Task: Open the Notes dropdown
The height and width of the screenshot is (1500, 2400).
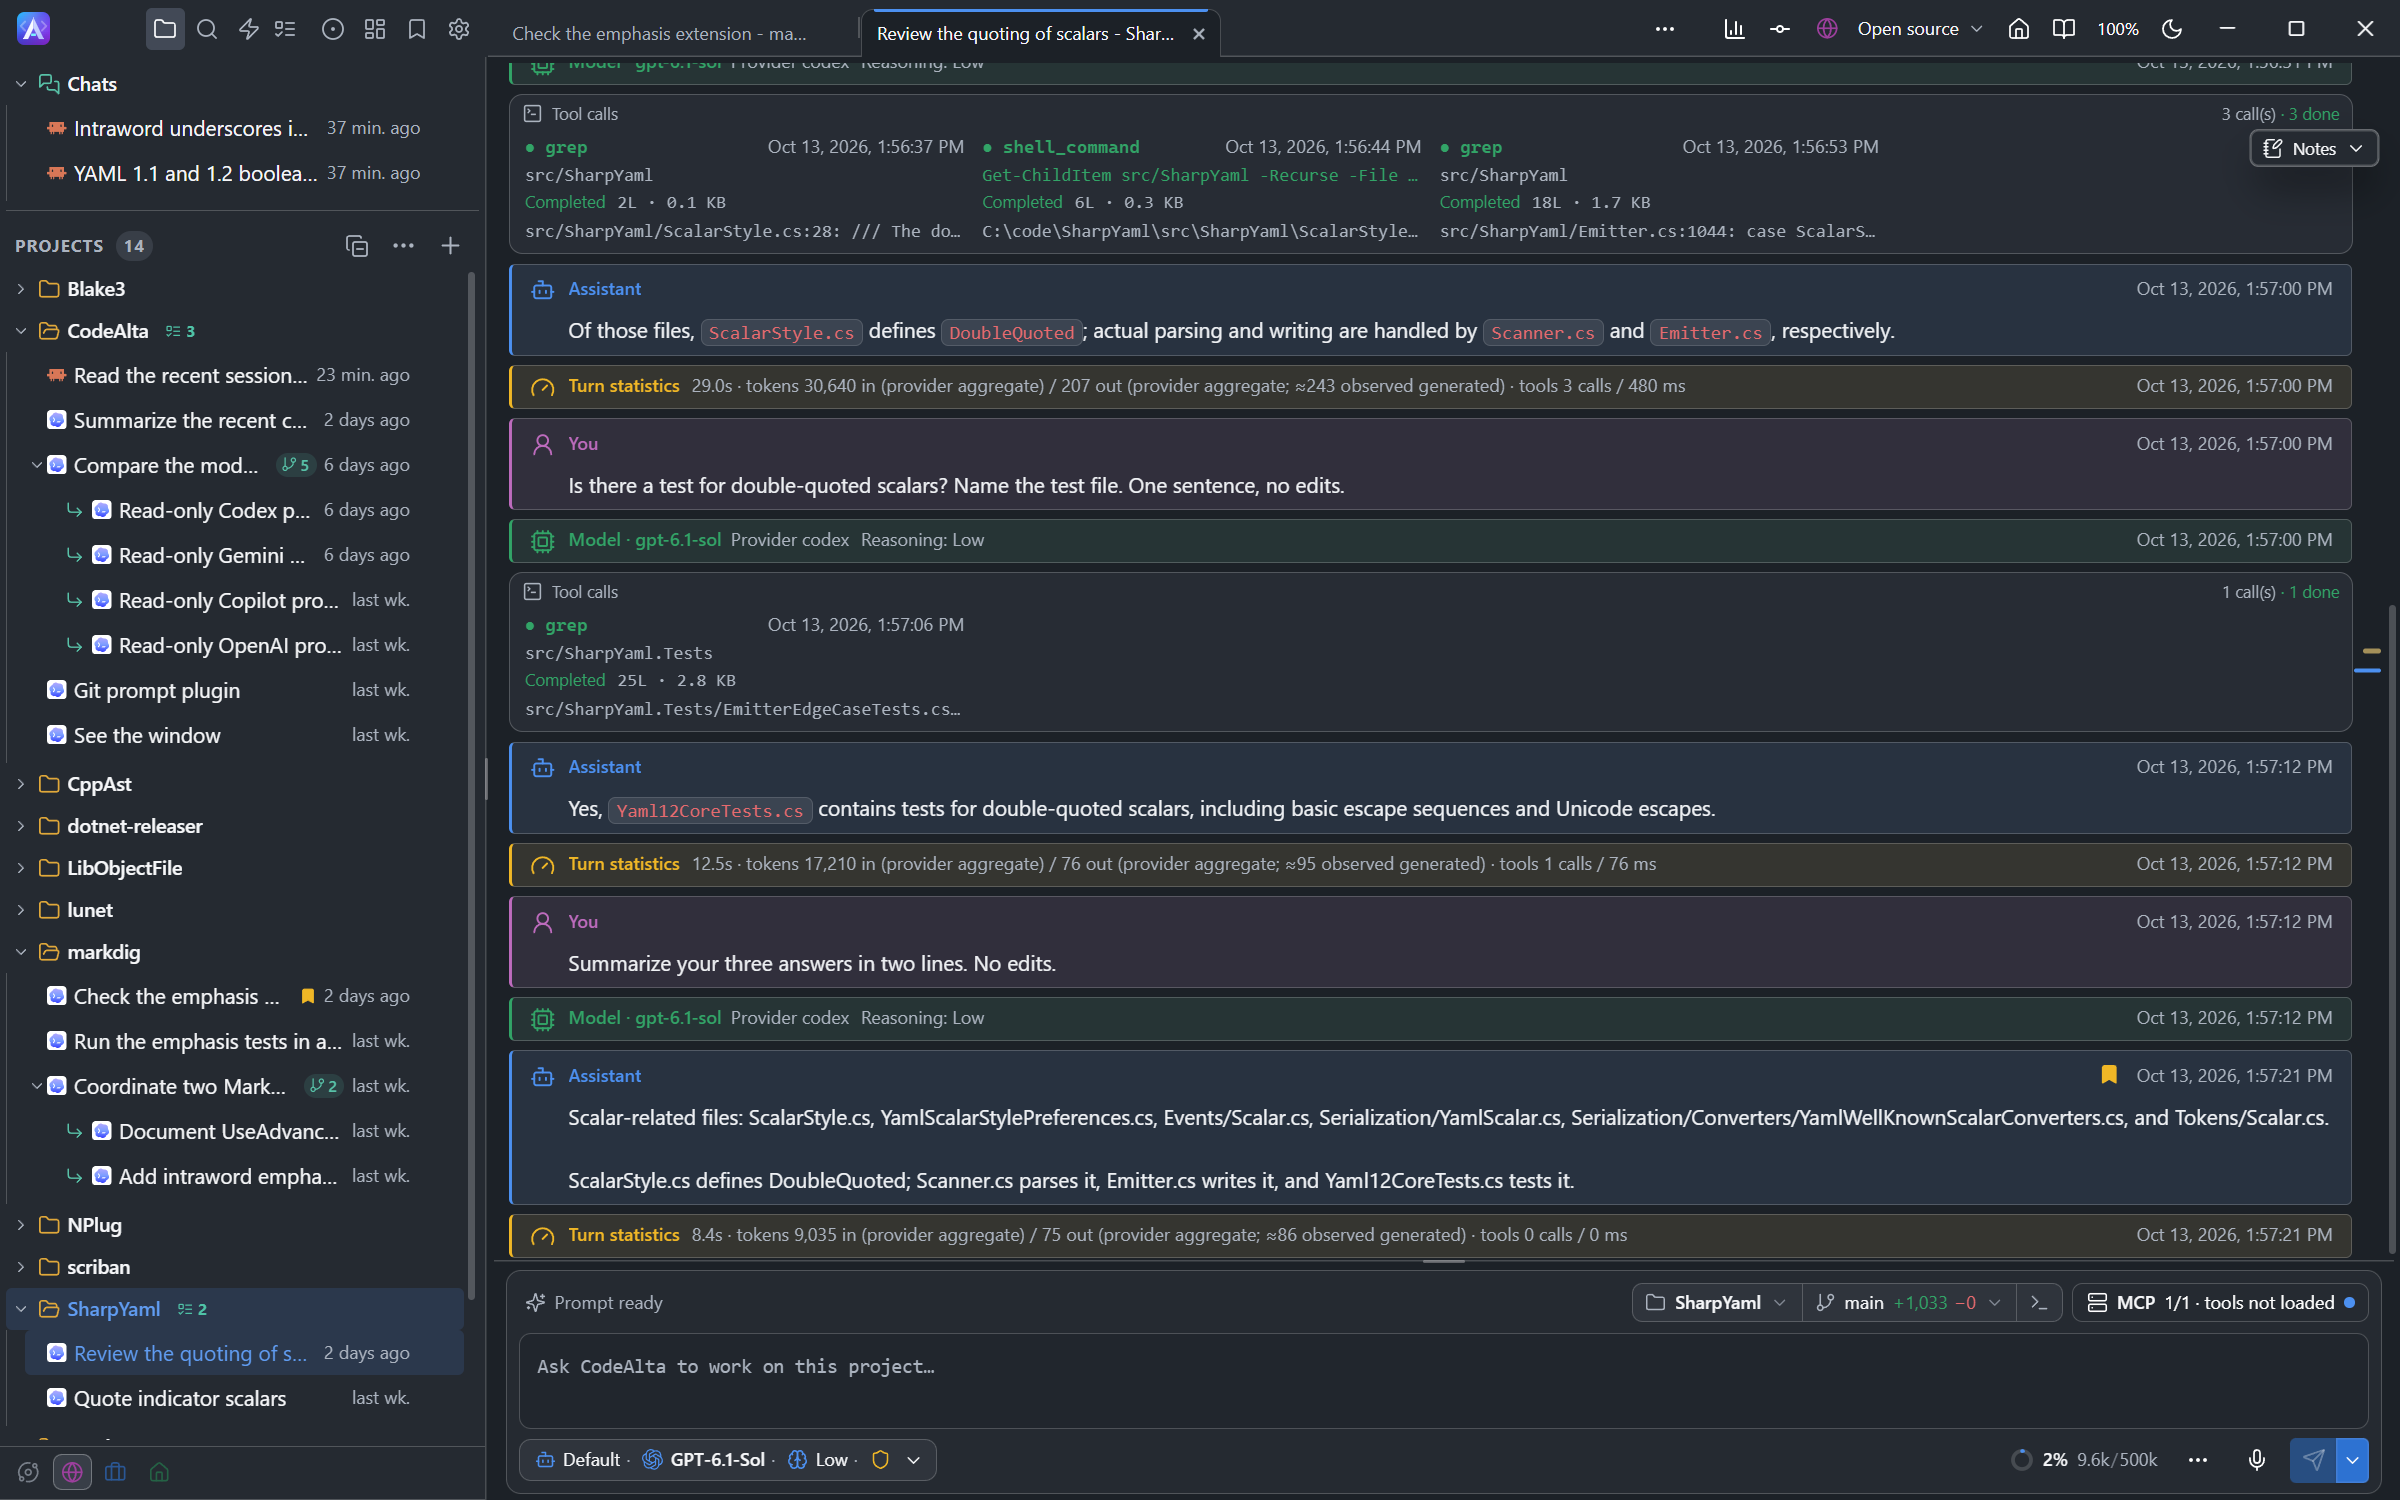Action: pyautogui.click(x=2313, y=148)
